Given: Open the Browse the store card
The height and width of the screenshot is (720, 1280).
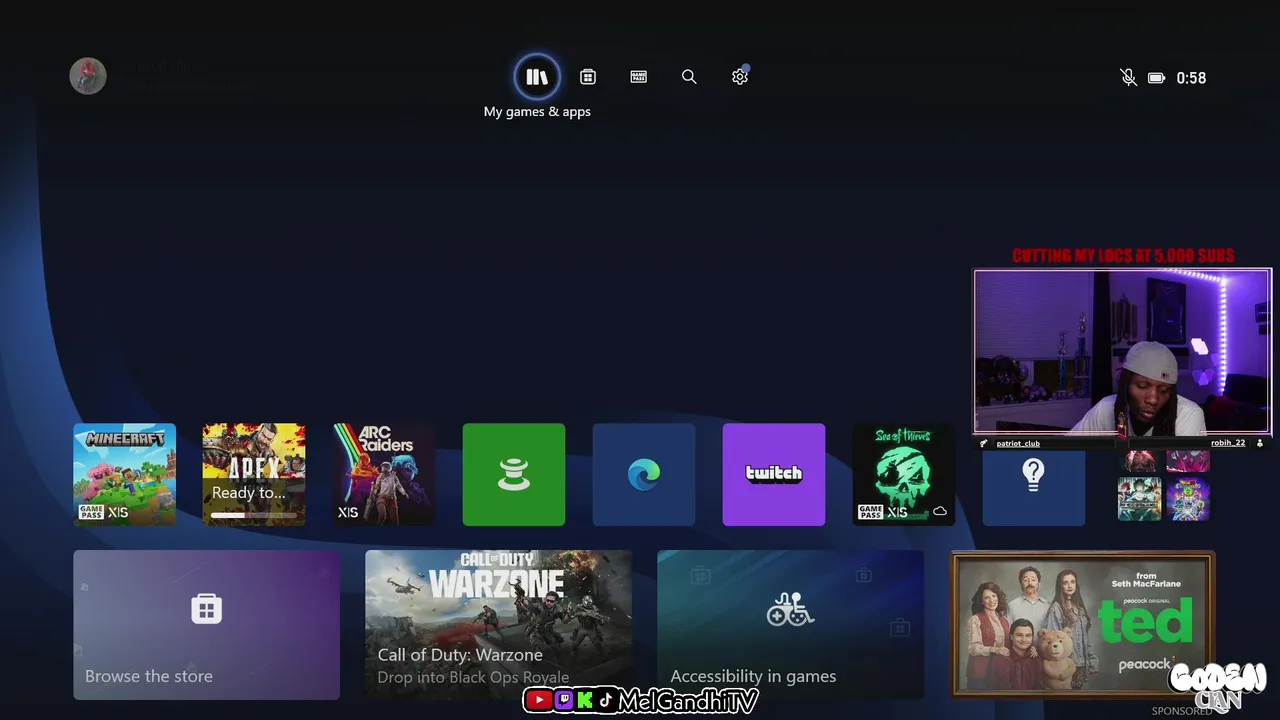Looking at the screenshot, I should (207, 625).
